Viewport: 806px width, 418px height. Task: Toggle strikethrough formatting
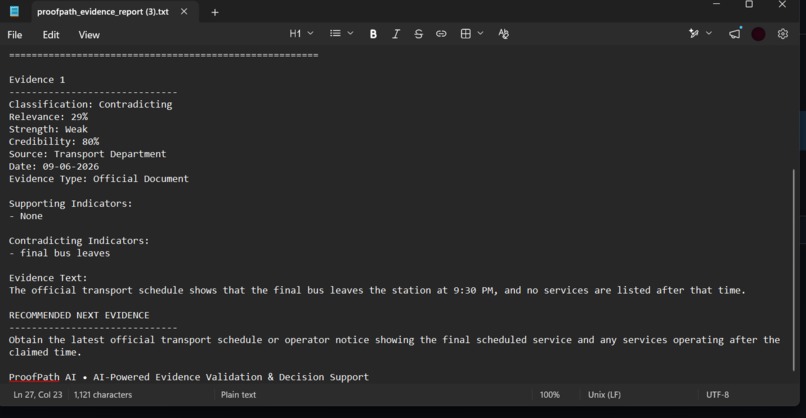pyautogui.click(x=418, y=34)
